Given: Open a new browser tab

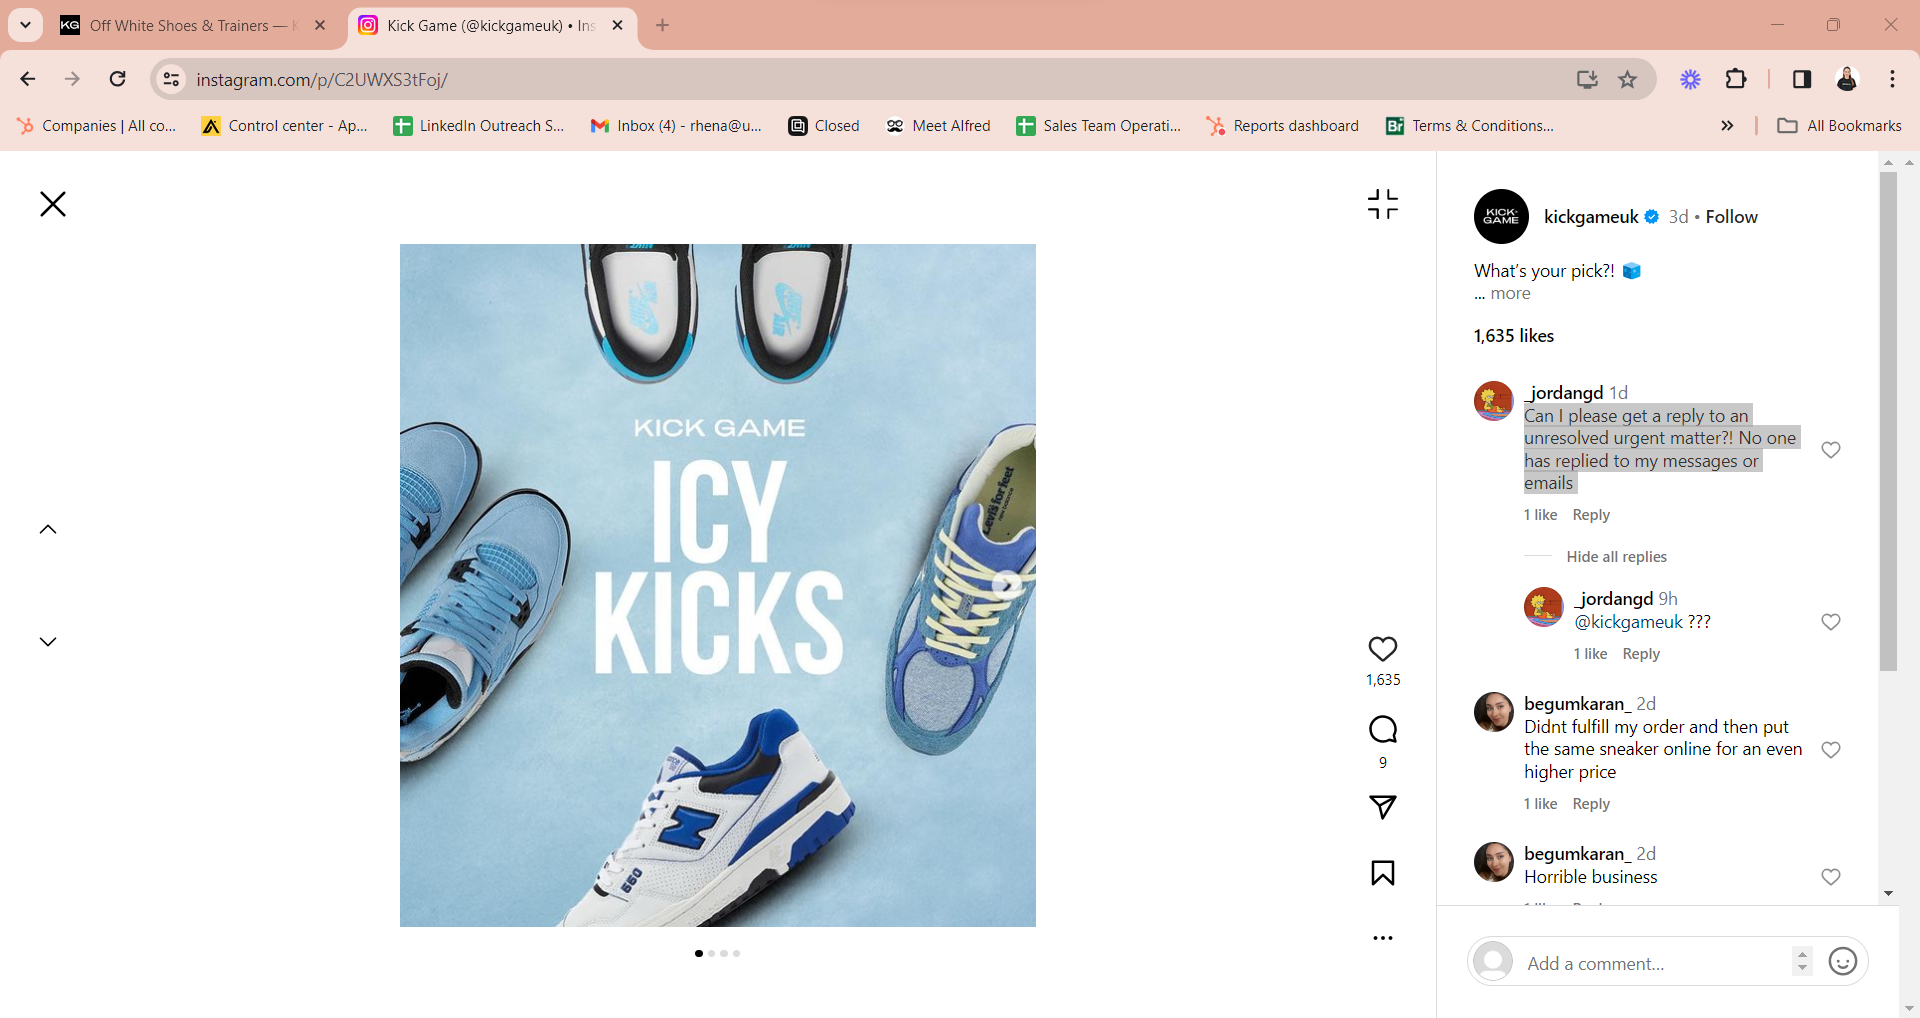Looking at the screenshot, I should click(662, 26).
